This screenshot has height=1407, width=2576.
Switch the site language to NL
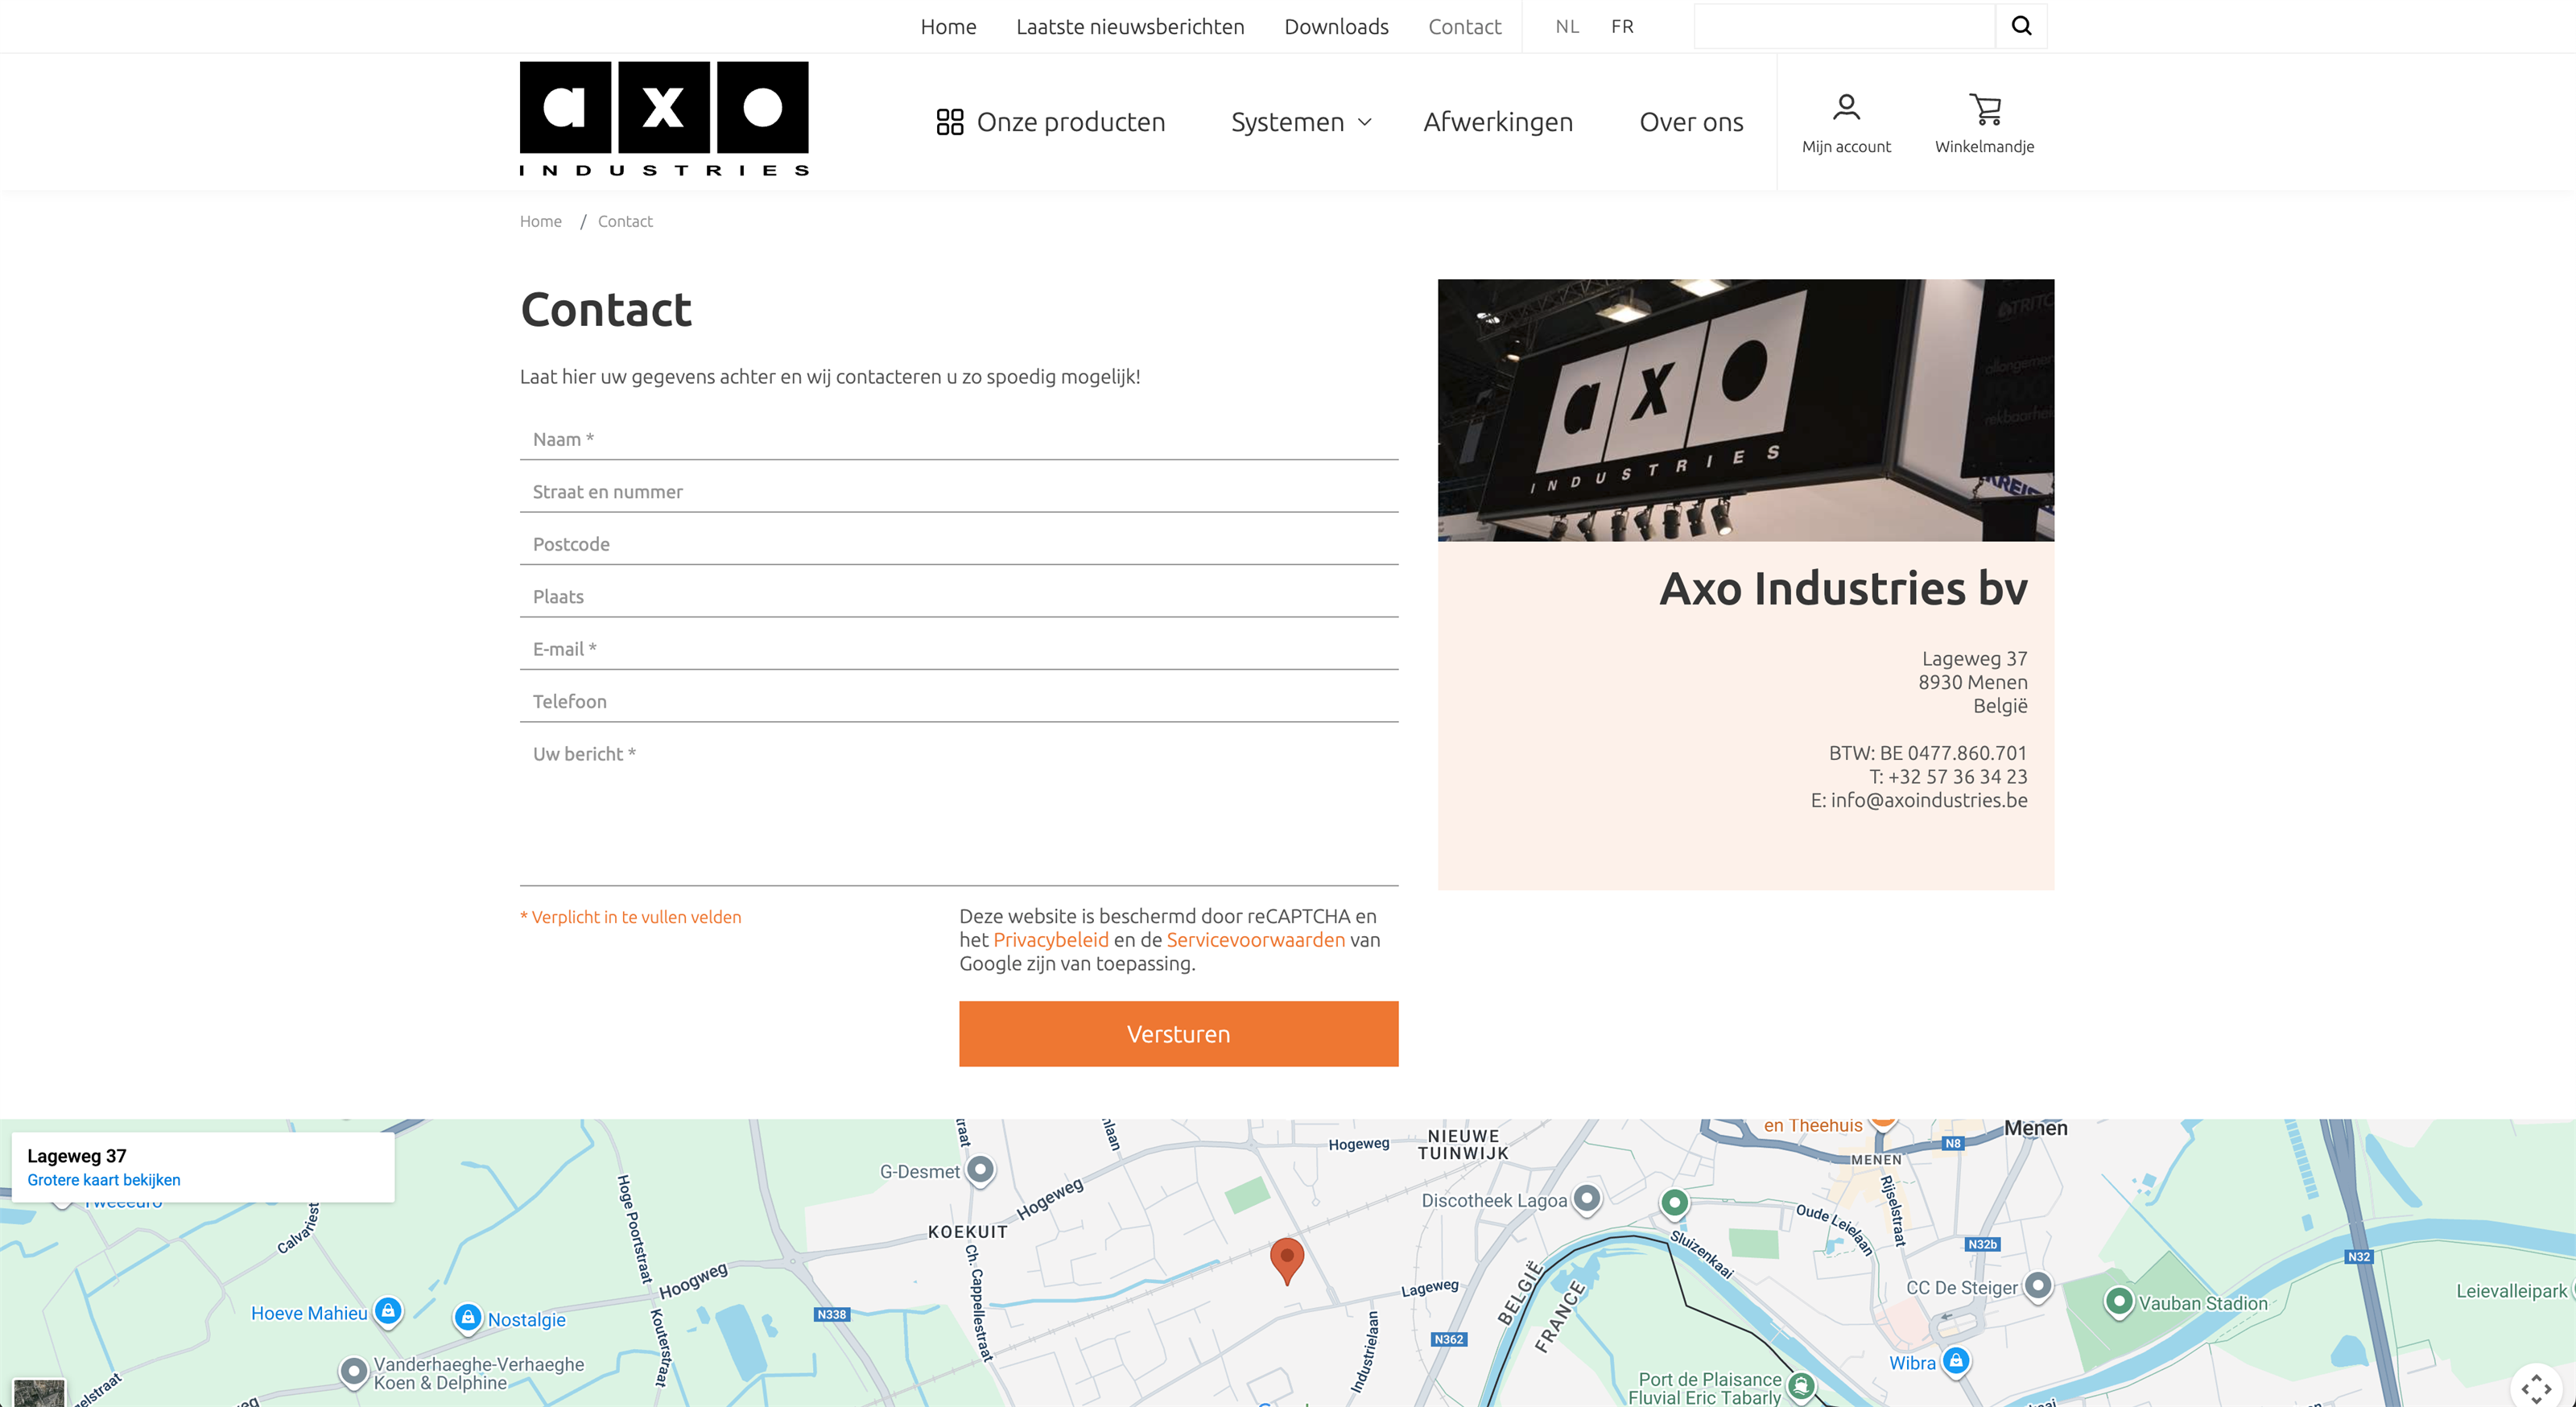pos(1566,27)
